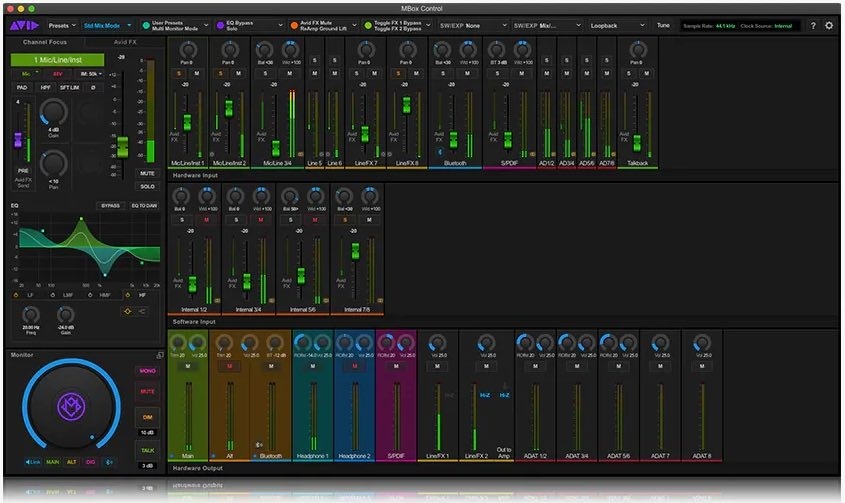Solo the Mic/Line/Inst 1 channel

[178, 73]
